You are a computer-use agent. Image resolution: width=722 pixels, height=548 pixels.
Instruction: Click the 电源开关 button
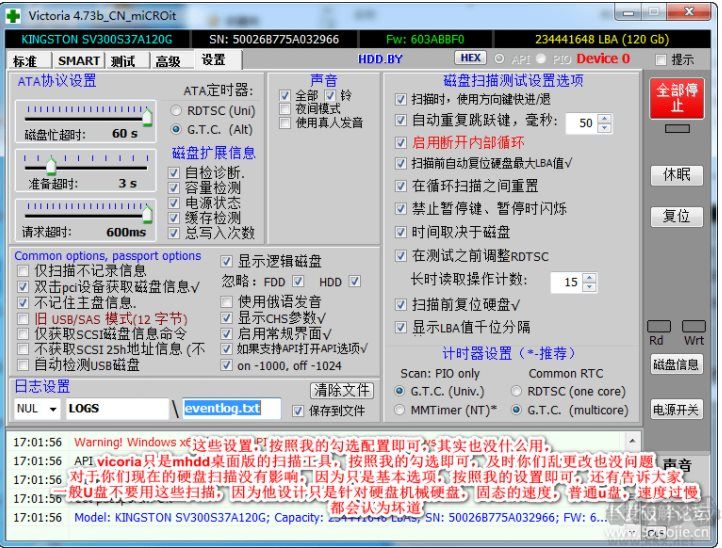[676, 409]
